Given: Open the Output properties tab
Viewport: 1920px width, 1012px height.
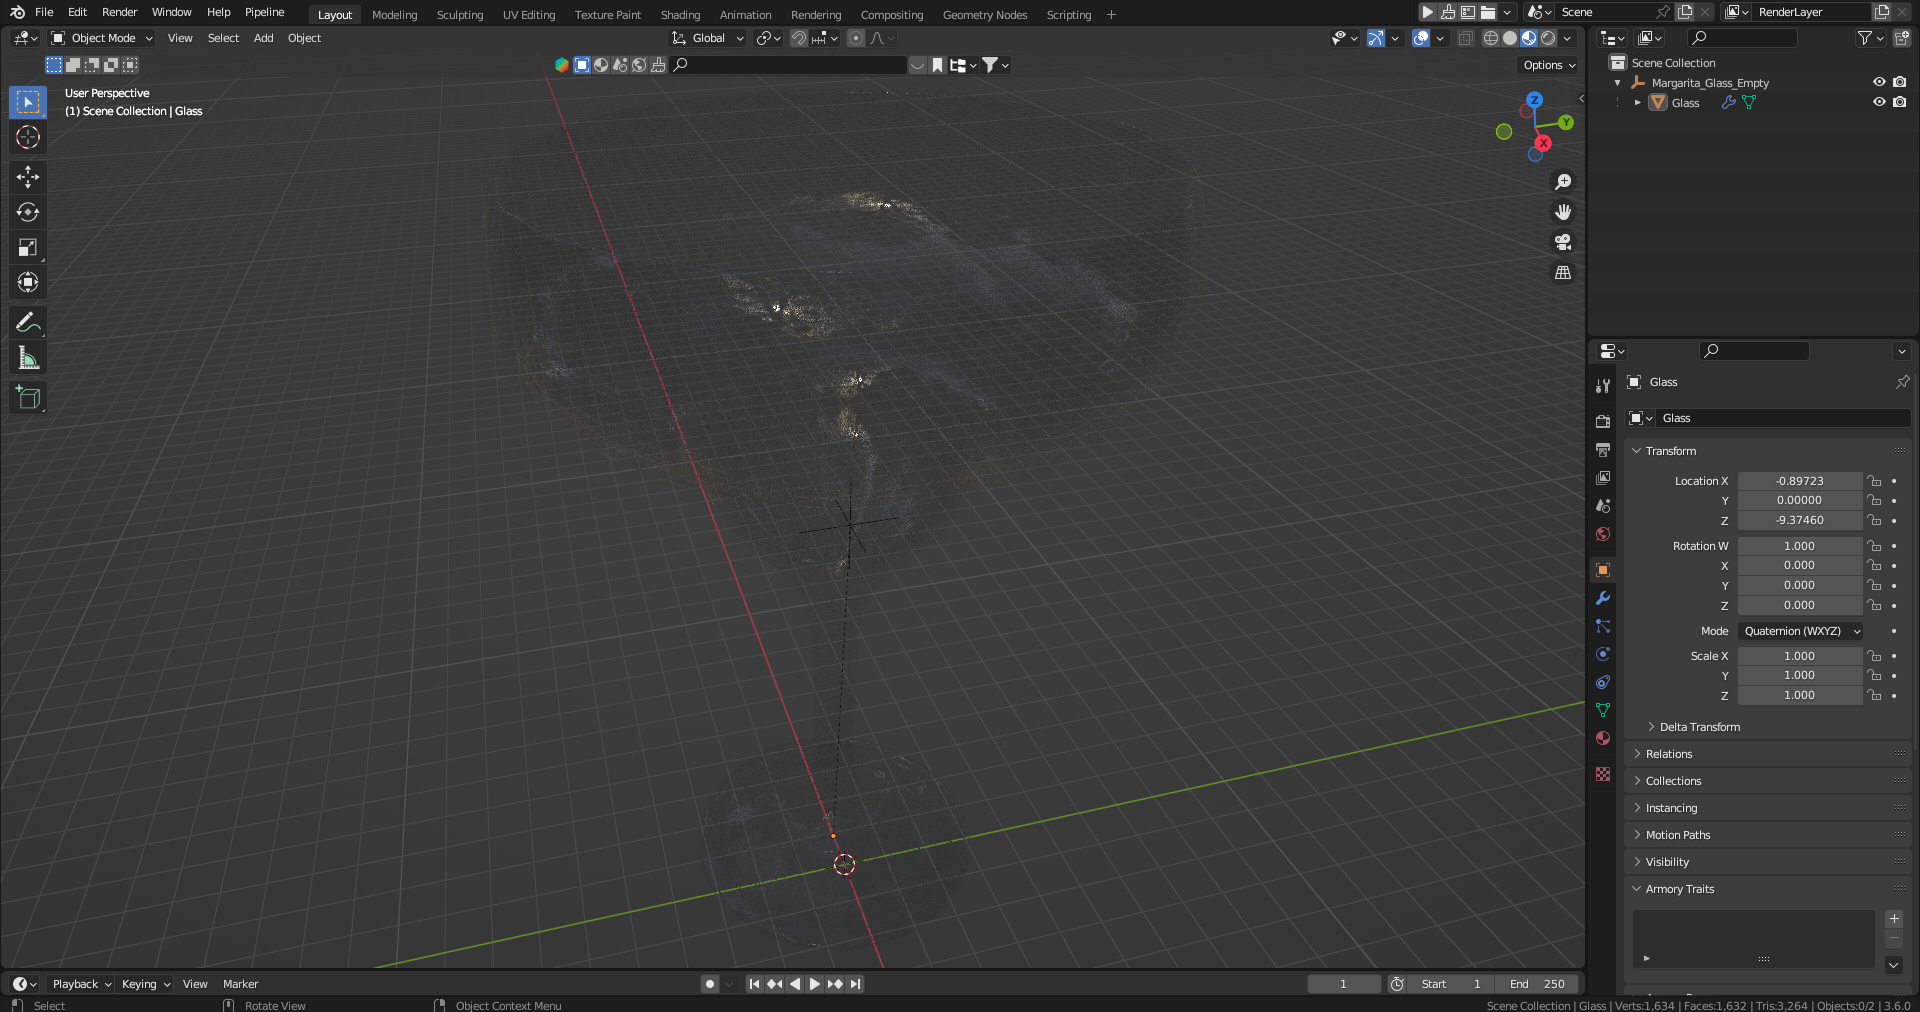Looking at the screenshot, I should point(1603,449).
